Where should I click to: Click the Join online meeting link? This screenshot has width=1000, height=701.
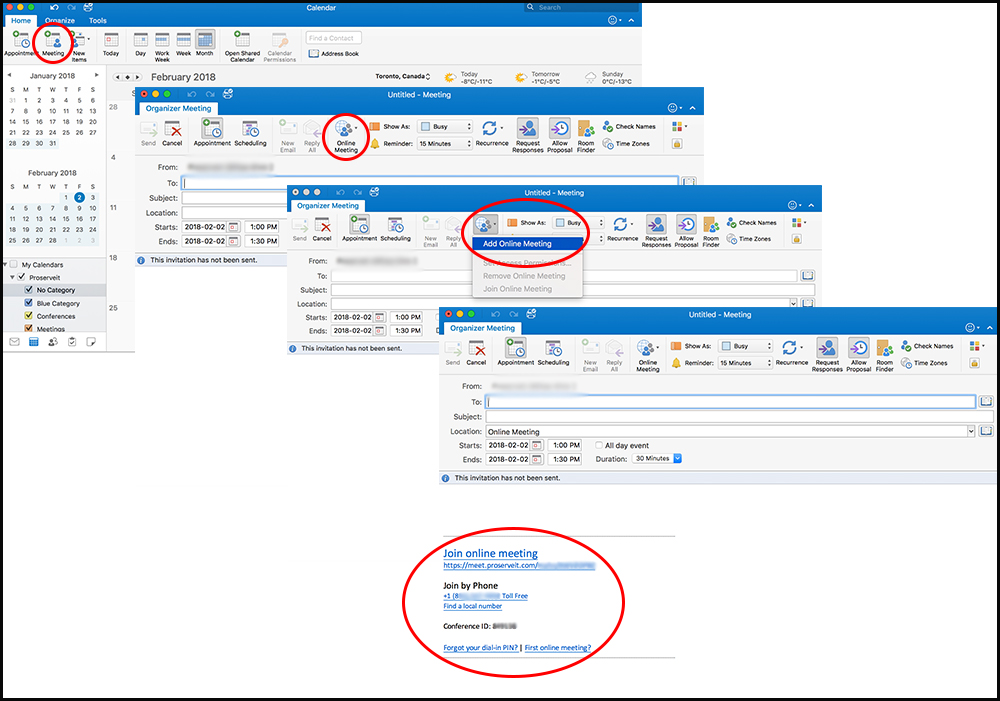point(489,553)
